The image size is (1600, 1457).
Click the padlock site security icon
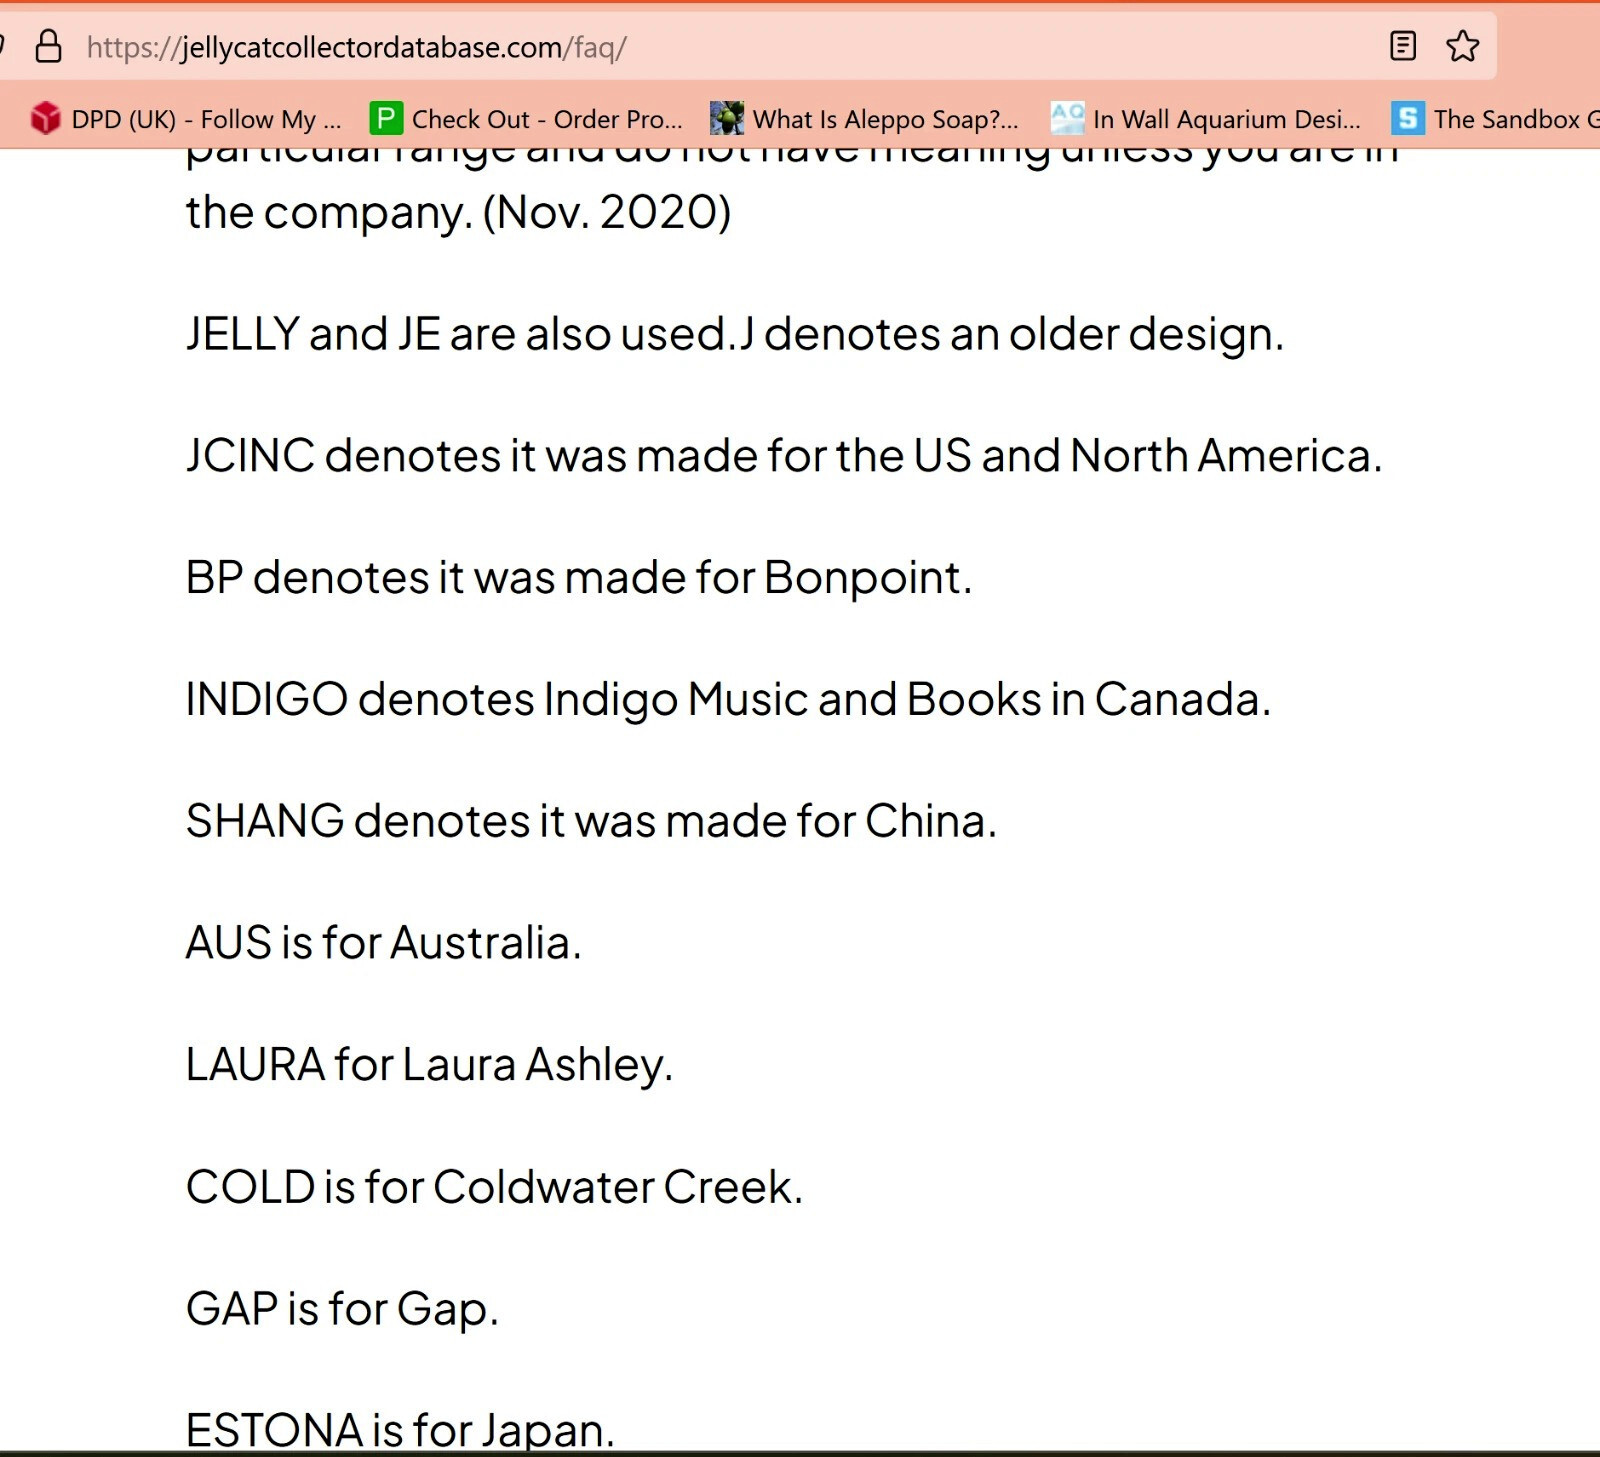coord(48,46)
